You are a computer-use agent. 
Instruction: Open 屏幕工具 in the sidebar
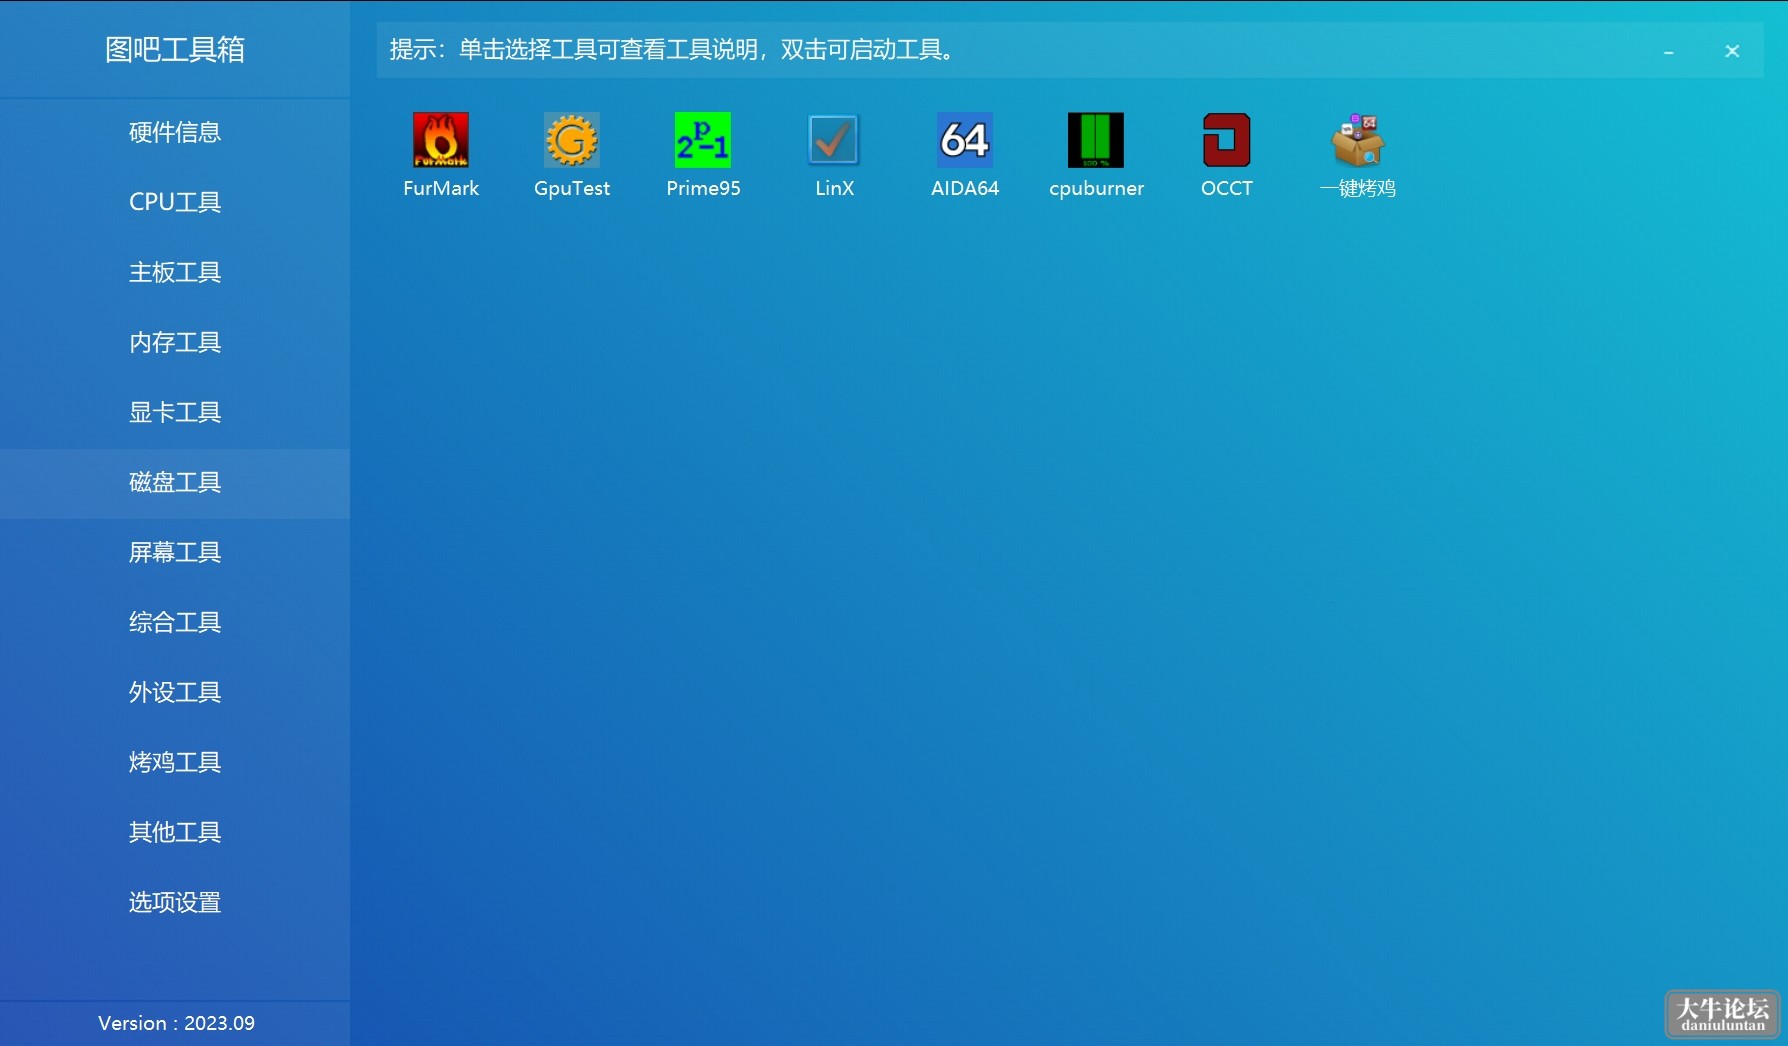175,552
